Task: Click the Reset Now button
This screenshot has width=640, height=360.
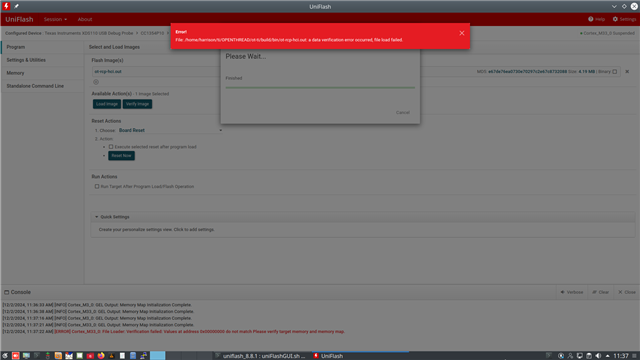Action: click(121, 156)
